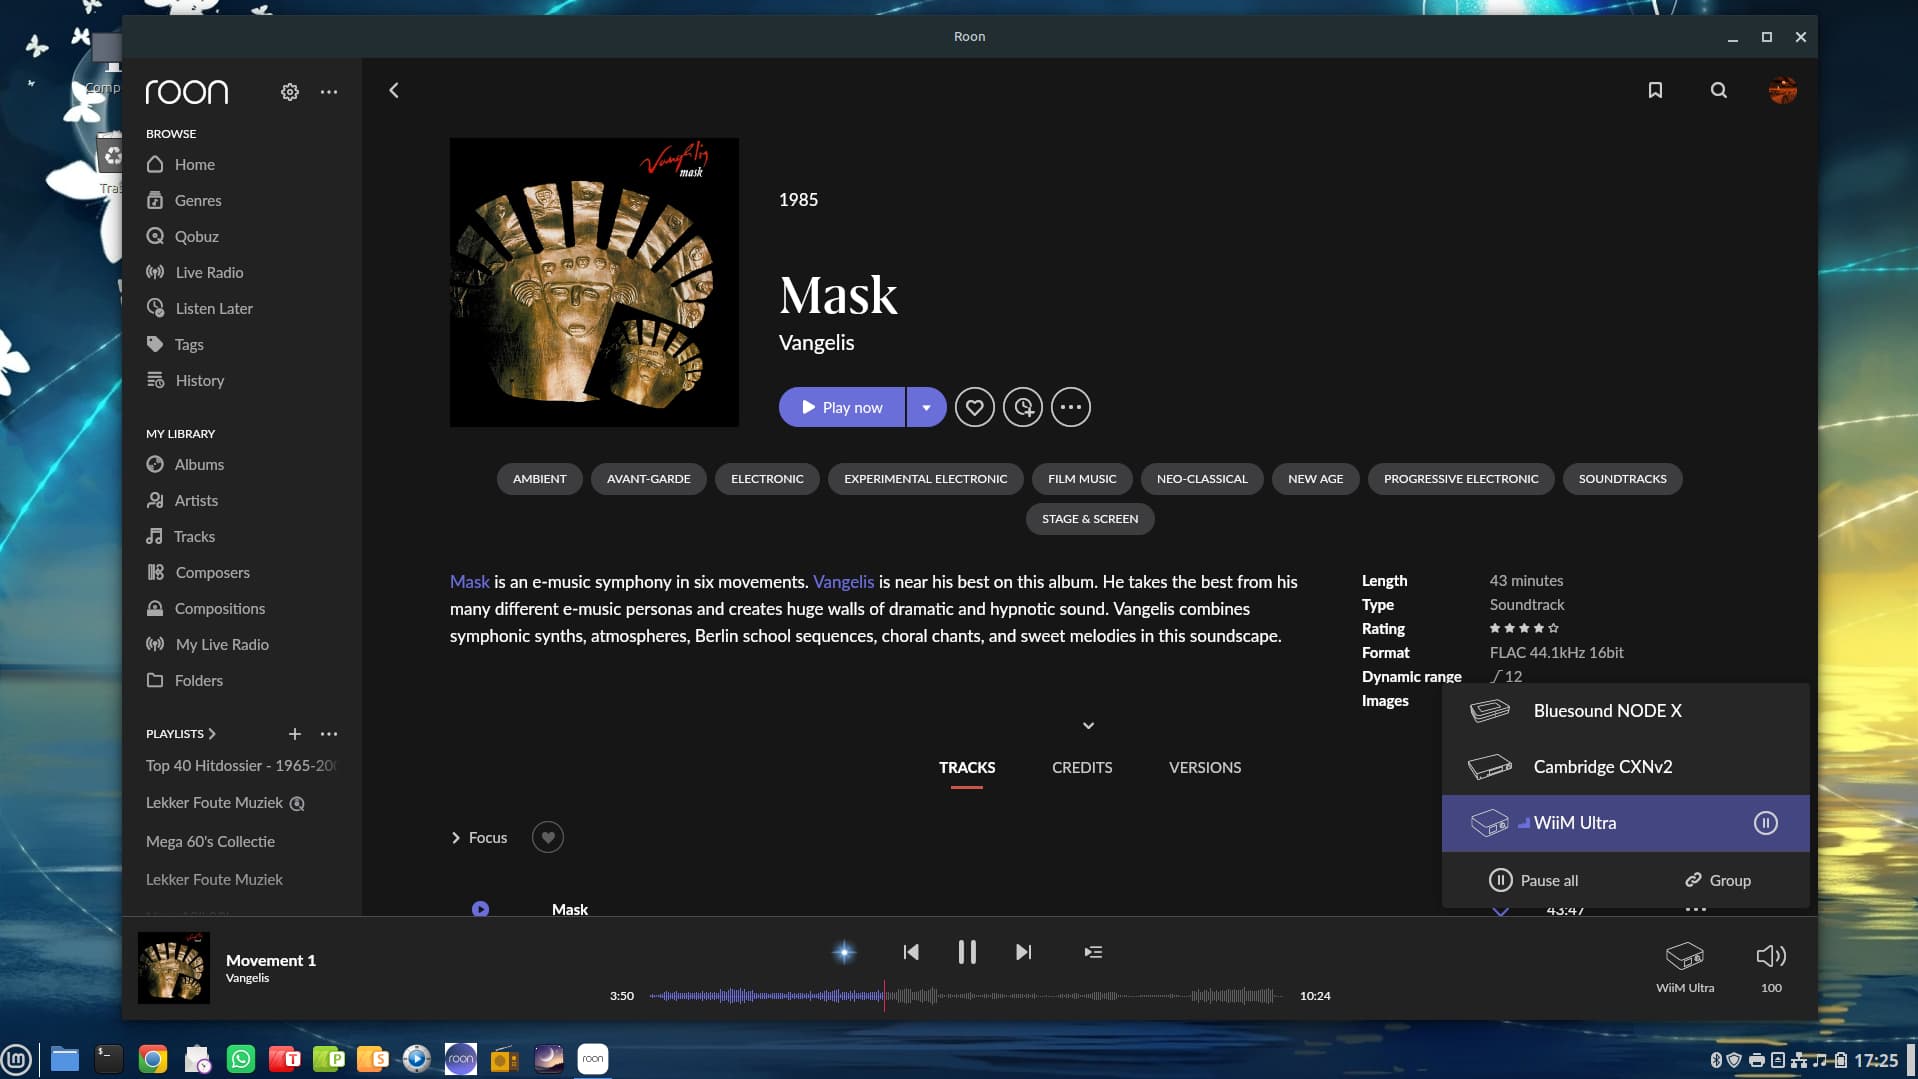Open Mega 60's Collectie playlist
Image resolution: width=1918 pixels, height=1079 pixels.
pyautogui.click(x=210, y=841)
